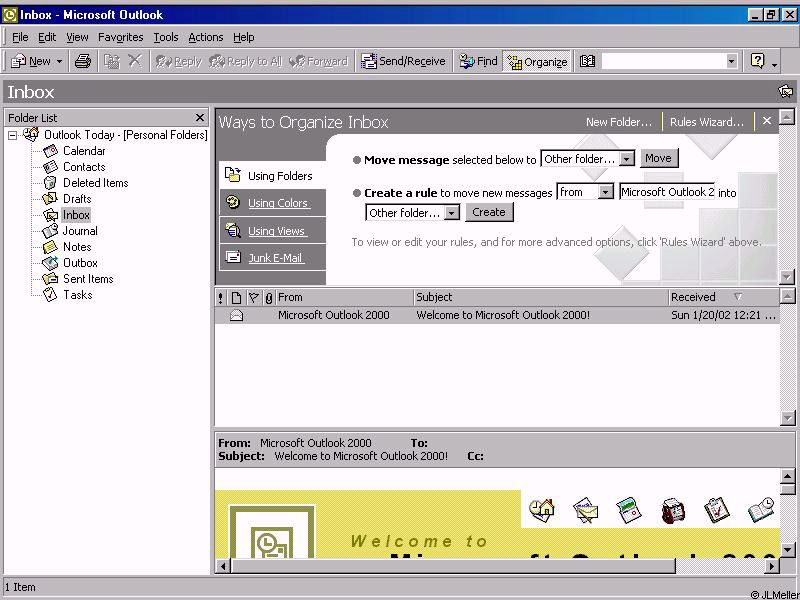This screenshot has width=800, height=600.
Task: Collapse the Outlook Today tree node
Action: pyautogui.click(x=13, y=135)
